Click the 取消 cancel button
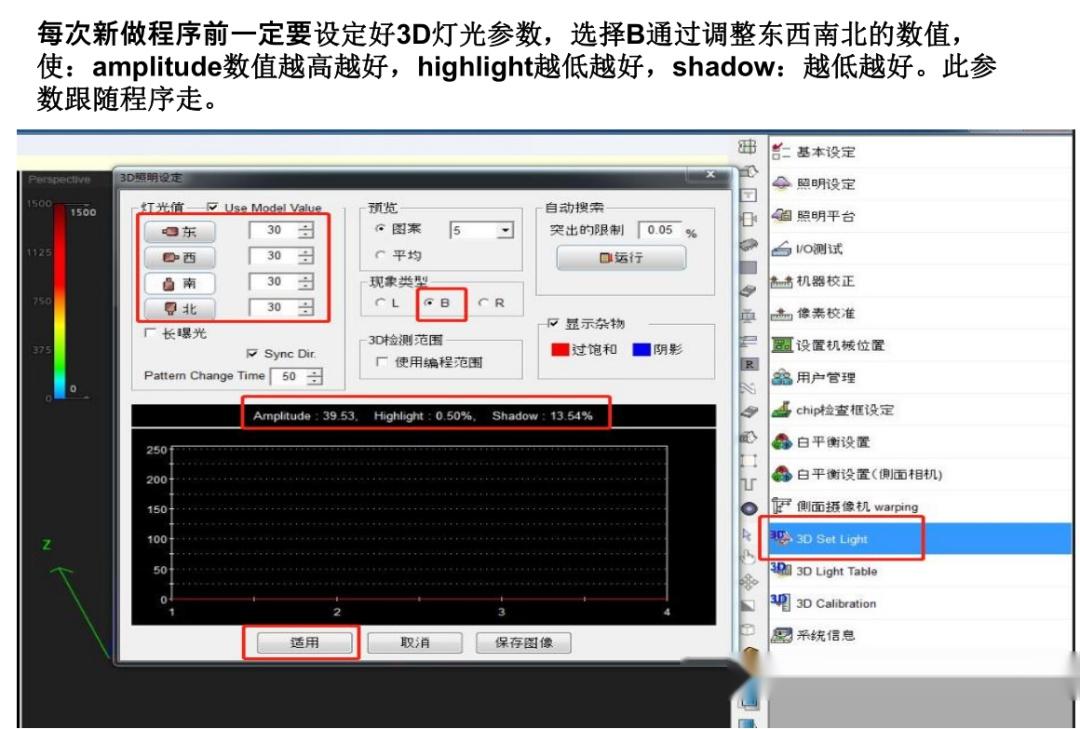This screenshot has width=1080, height=729. point(415,643)
